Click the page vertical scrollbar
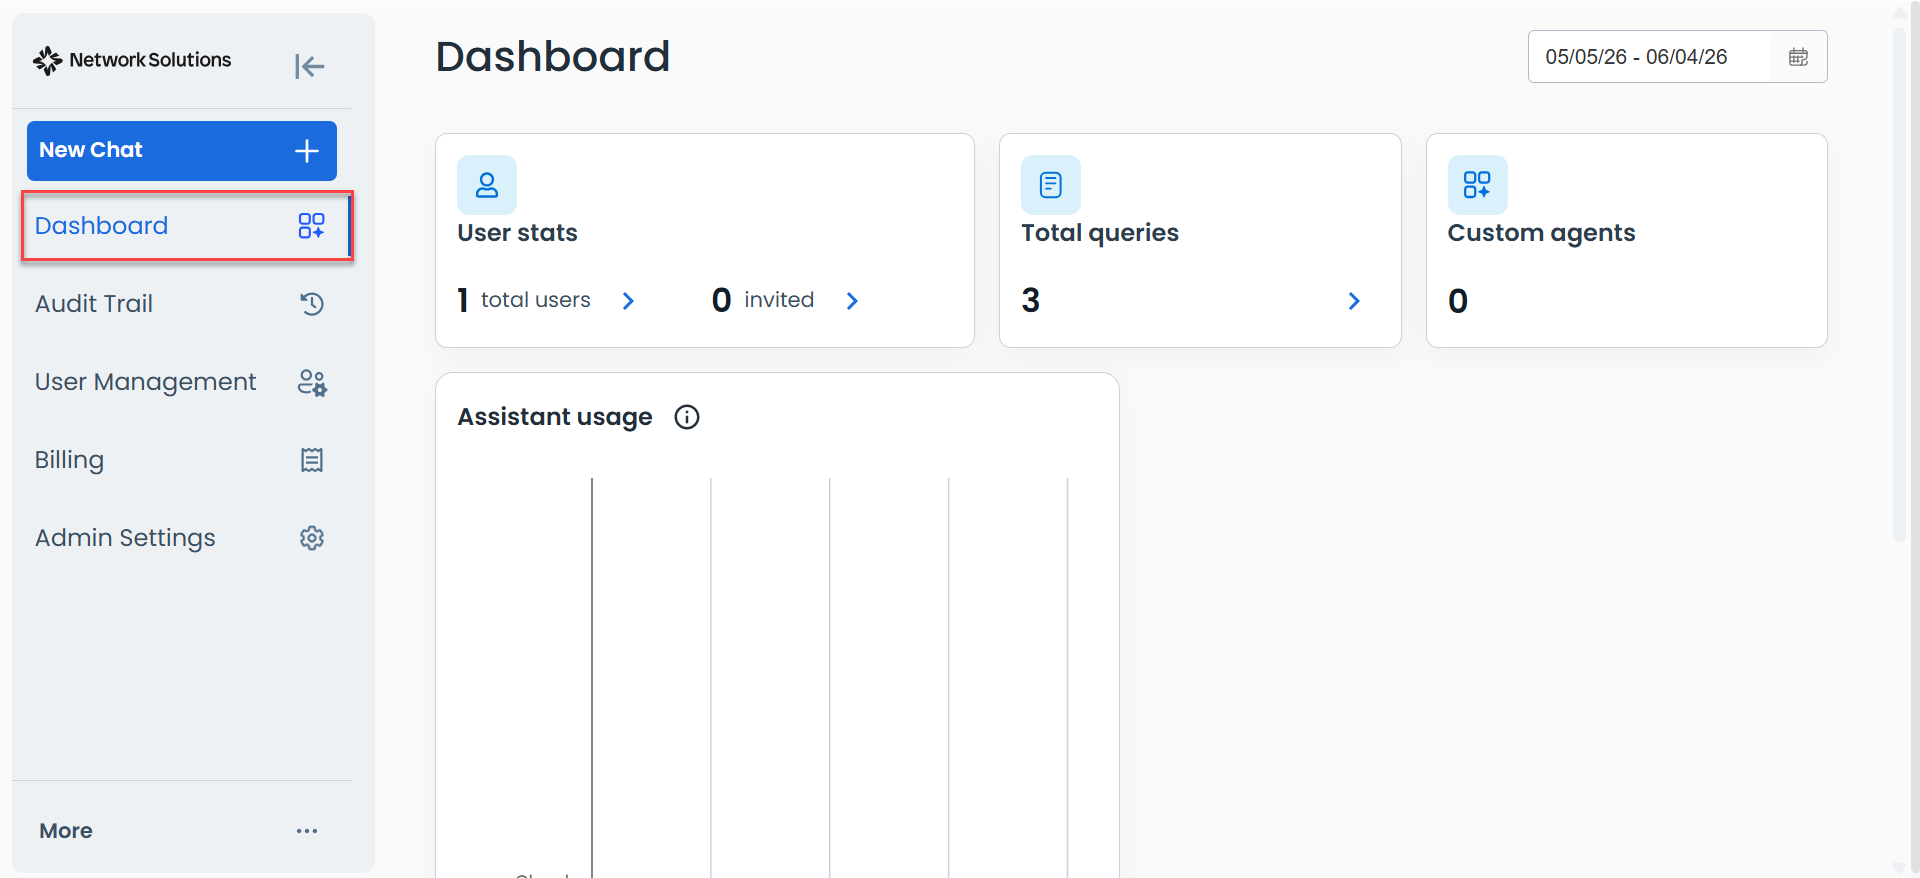 coord(1900,285)
